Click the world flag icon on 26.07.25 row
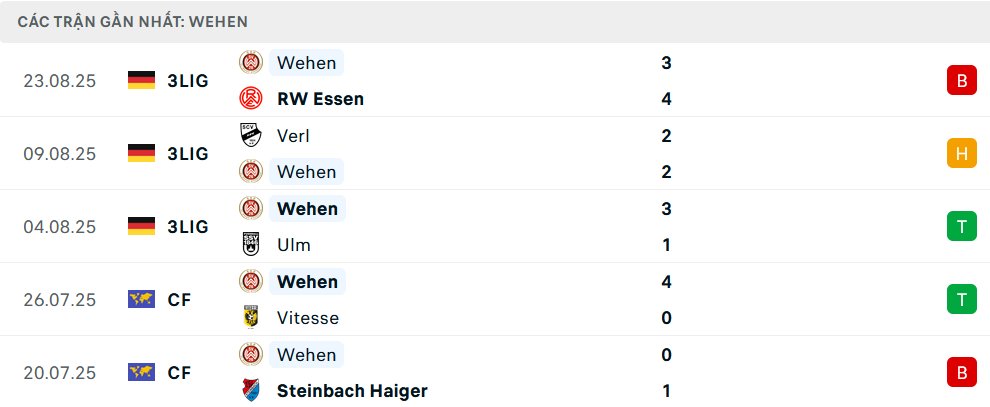Image resolution: width=990 pixels, height=407 pixels. 141,299
